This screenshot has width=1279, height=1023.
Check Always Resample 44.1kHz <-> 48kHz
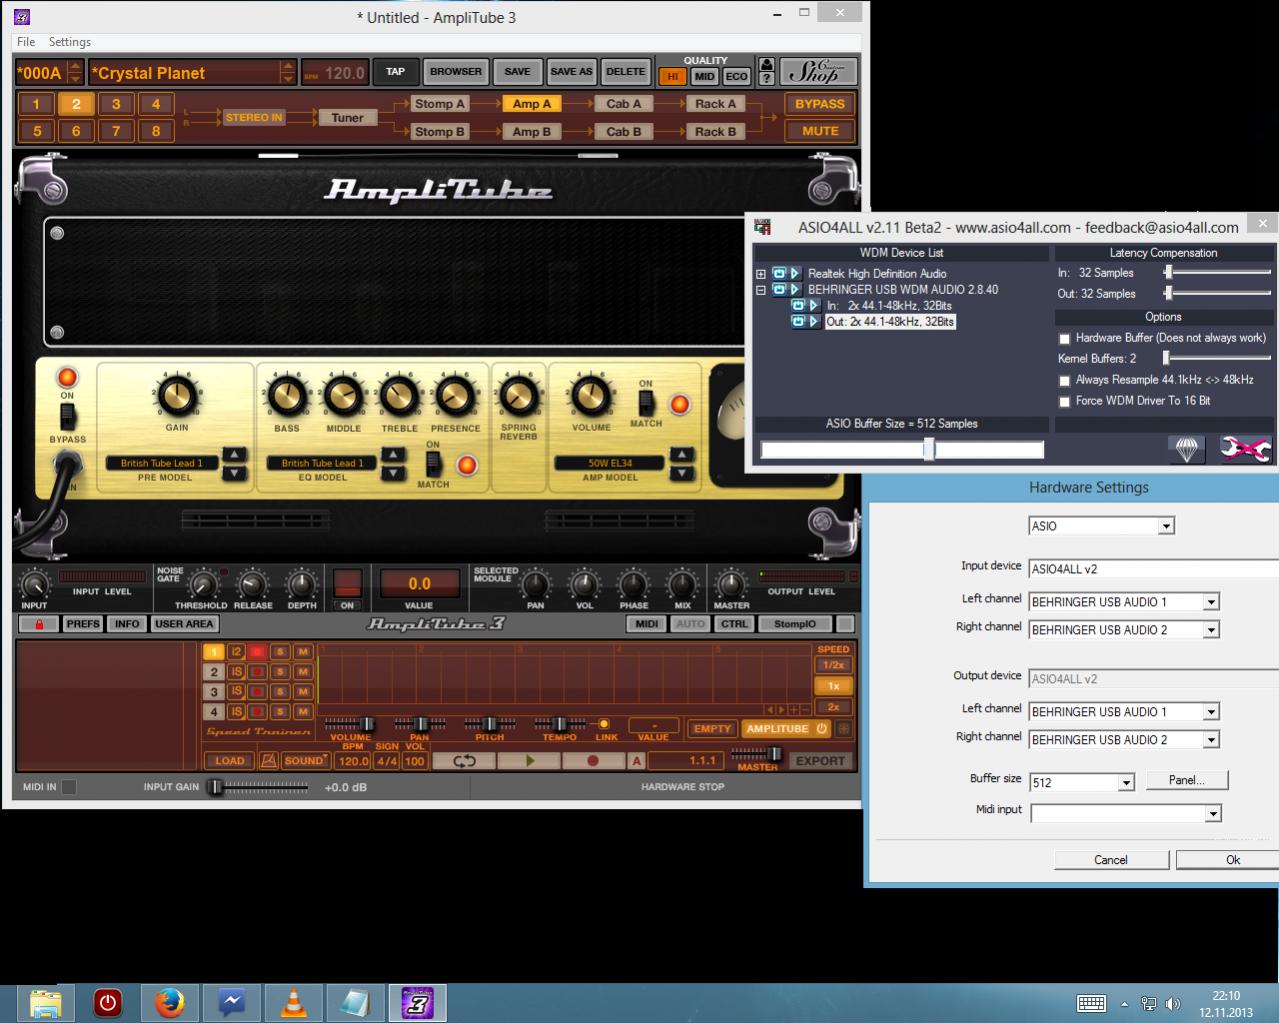1064,381
